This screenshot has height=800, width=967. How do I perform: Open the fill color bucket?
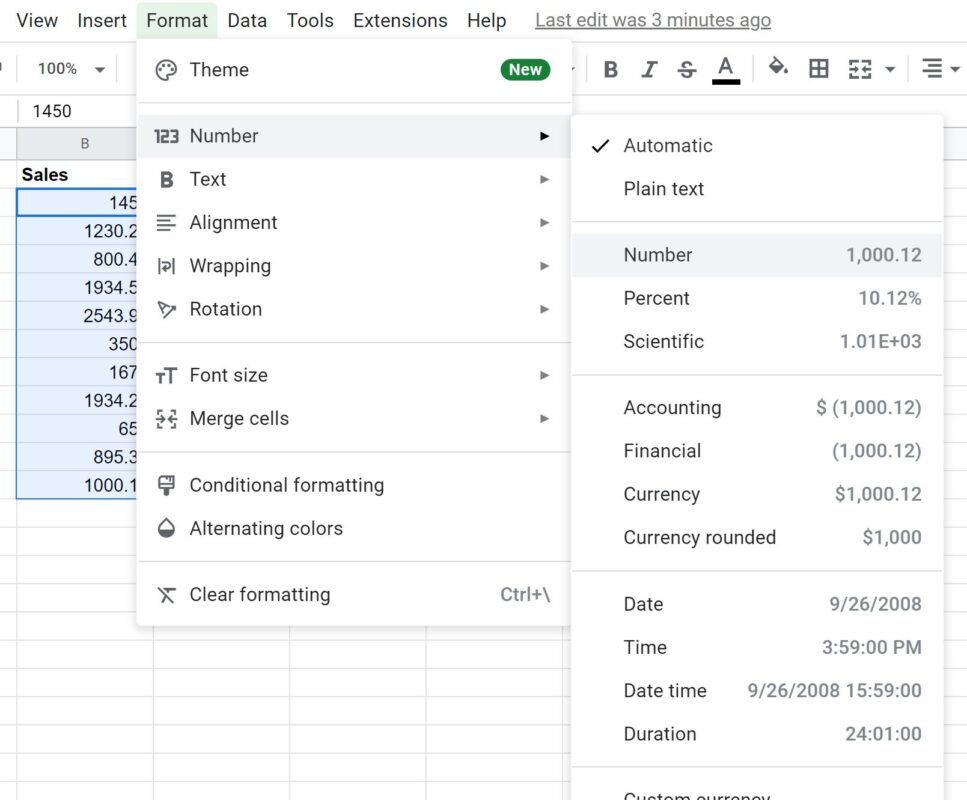(778, 67)
